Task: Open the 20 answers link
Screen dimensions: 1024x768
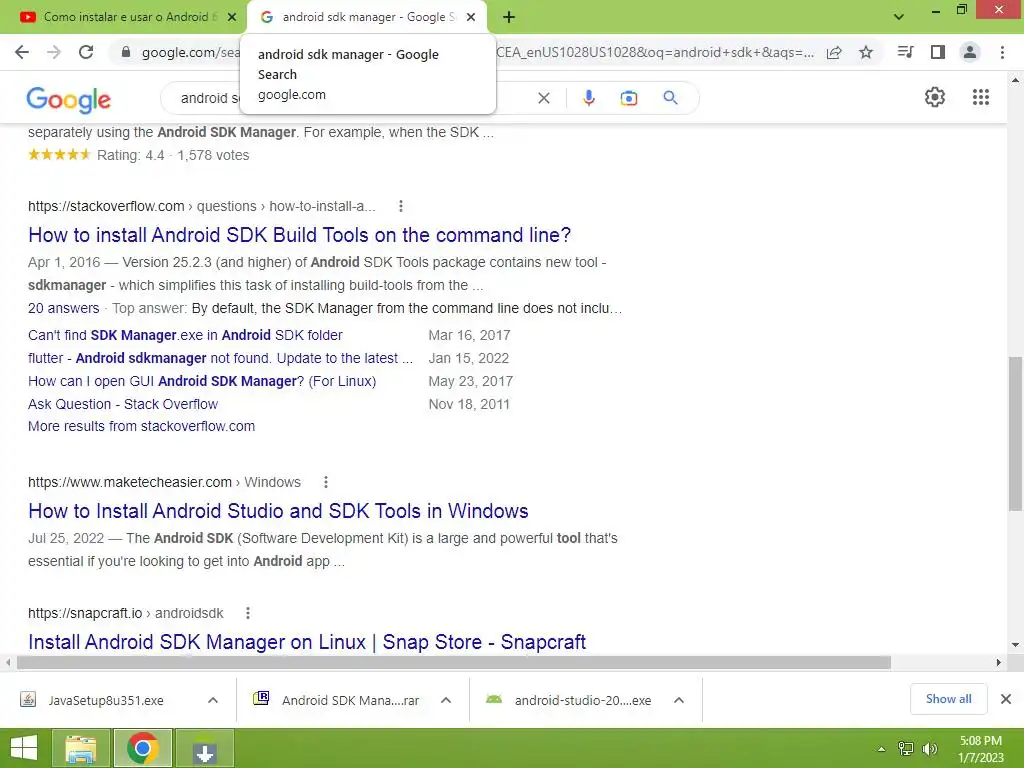Action: pyautogui.click(x=63, y=308)
